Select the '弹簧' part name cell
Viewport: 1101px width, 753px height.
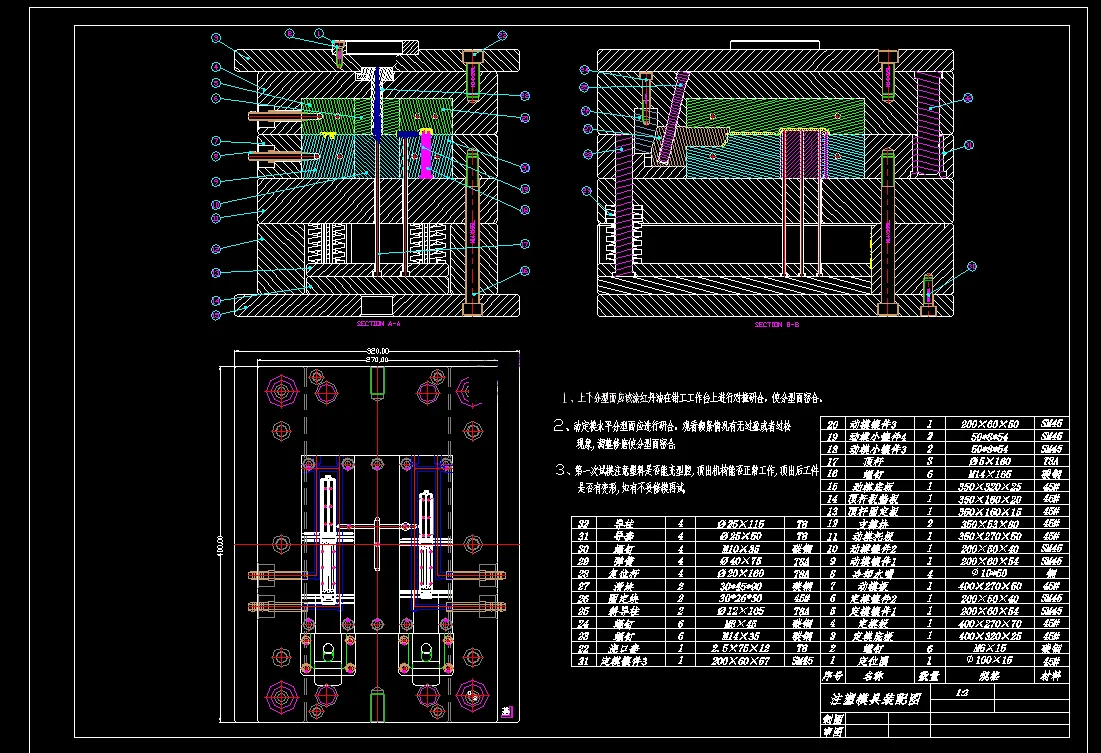pos(624,562)
